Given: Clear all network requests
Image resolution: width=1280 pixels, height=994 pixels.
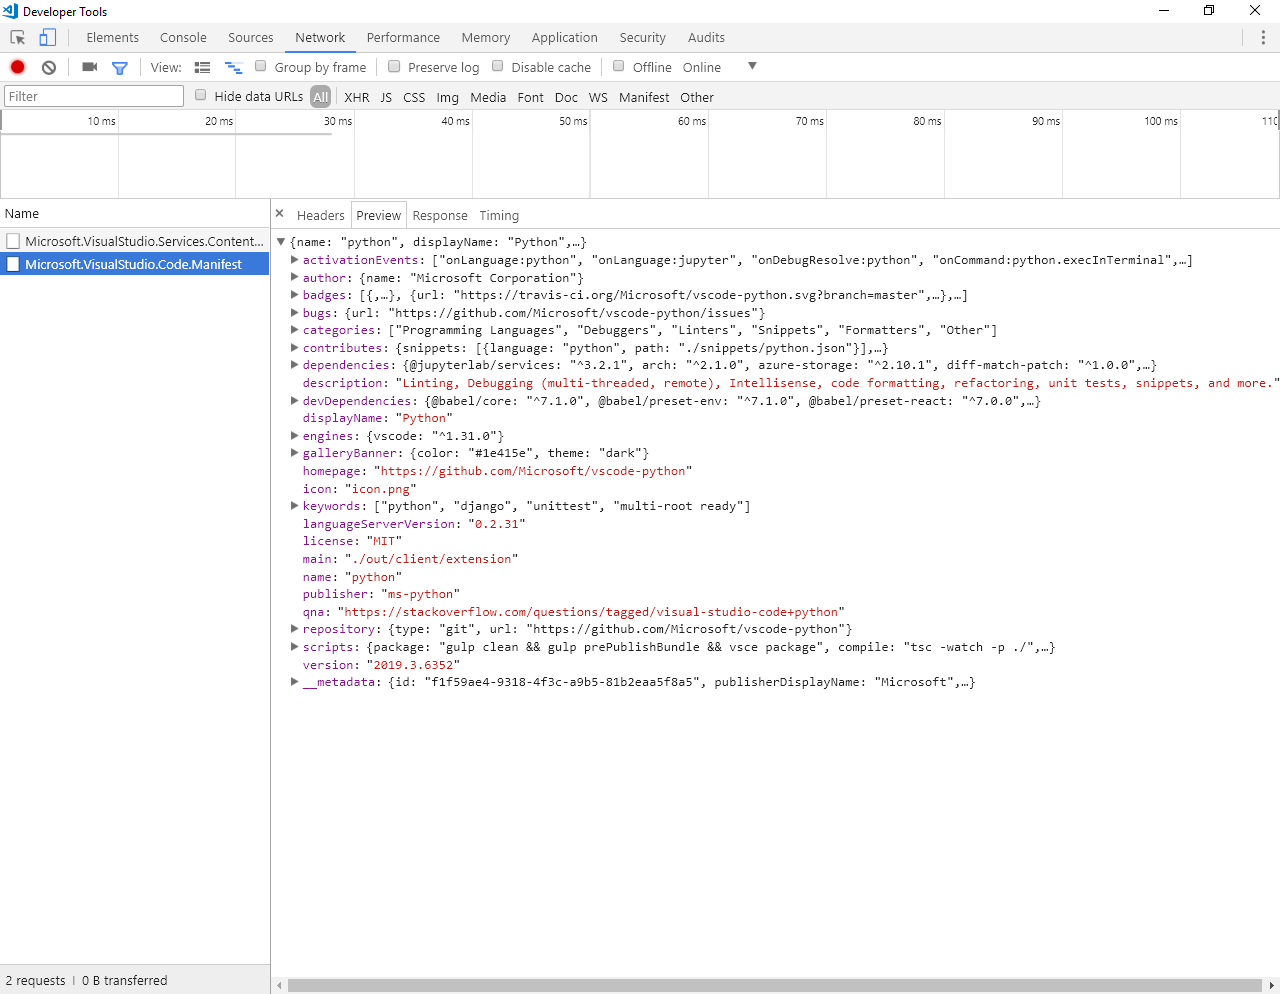Looking at the screenshot, I should (x=48, y=67).
